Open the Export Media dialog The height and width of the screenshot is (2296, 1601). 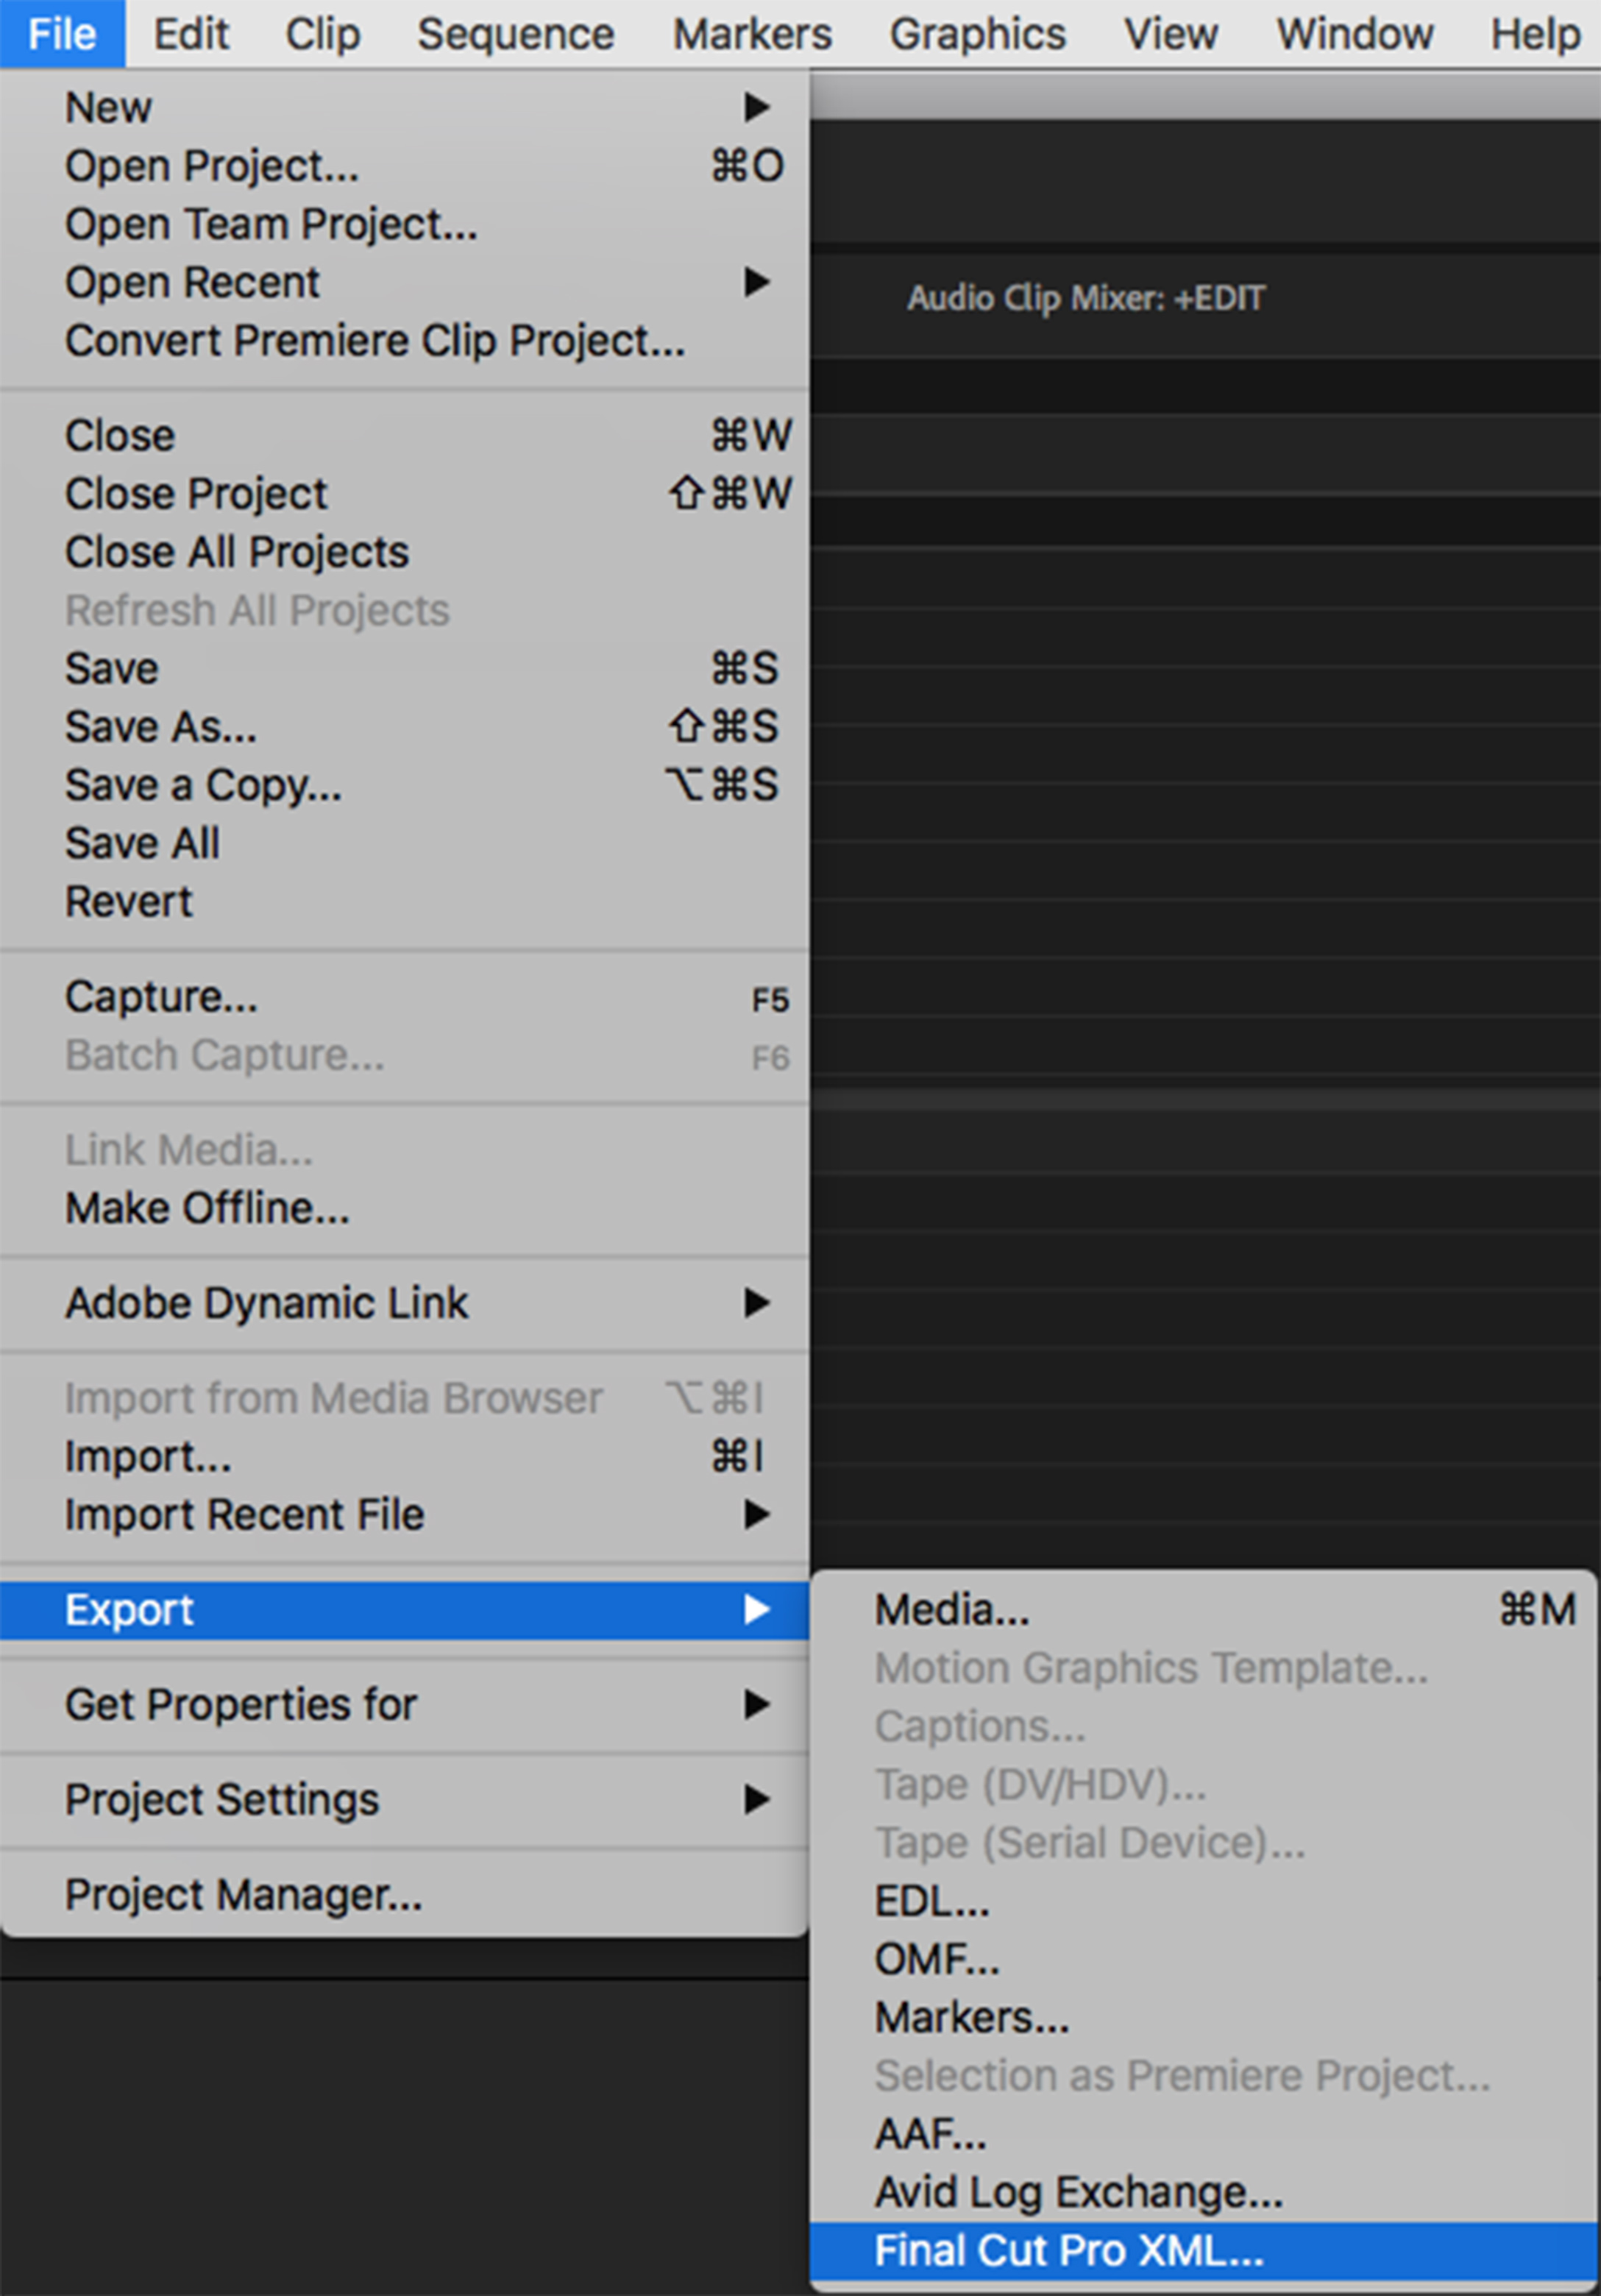[951, 1610]
